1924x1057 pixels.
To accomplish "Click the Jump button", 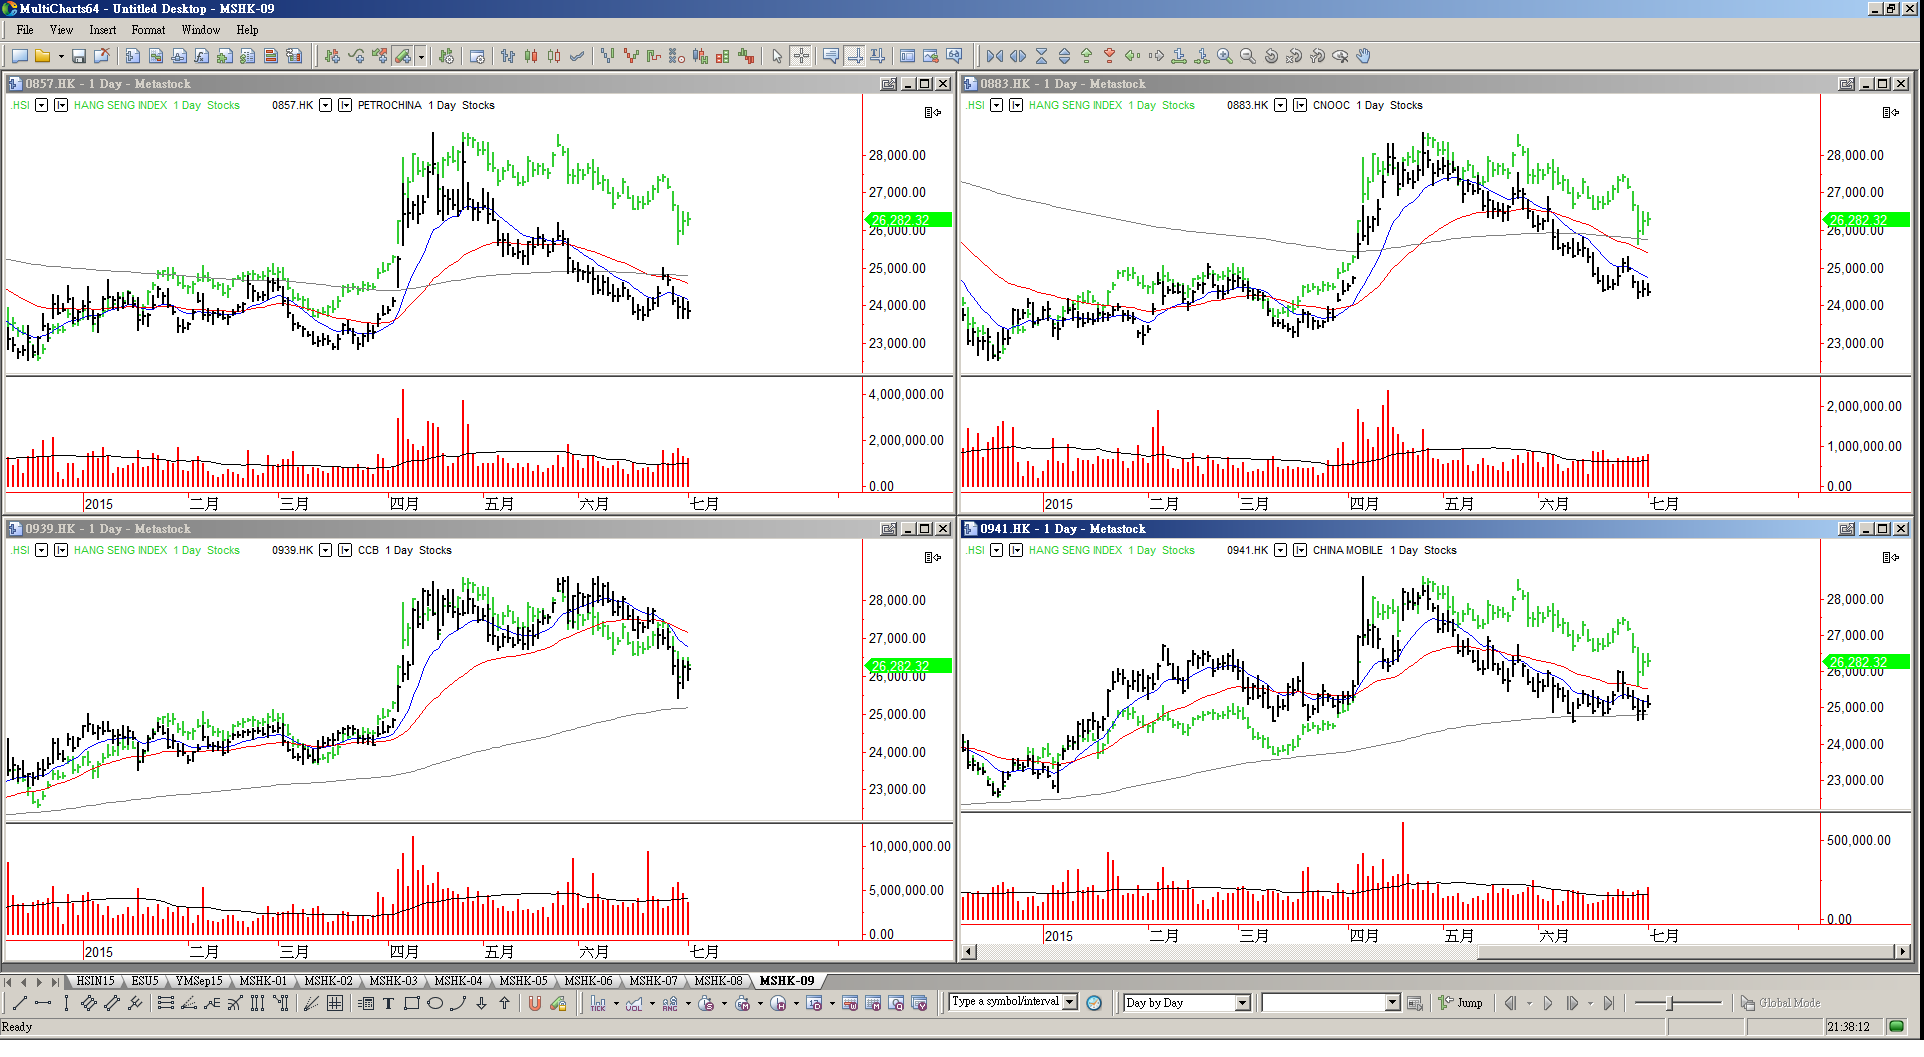I will point(1461,1003).
